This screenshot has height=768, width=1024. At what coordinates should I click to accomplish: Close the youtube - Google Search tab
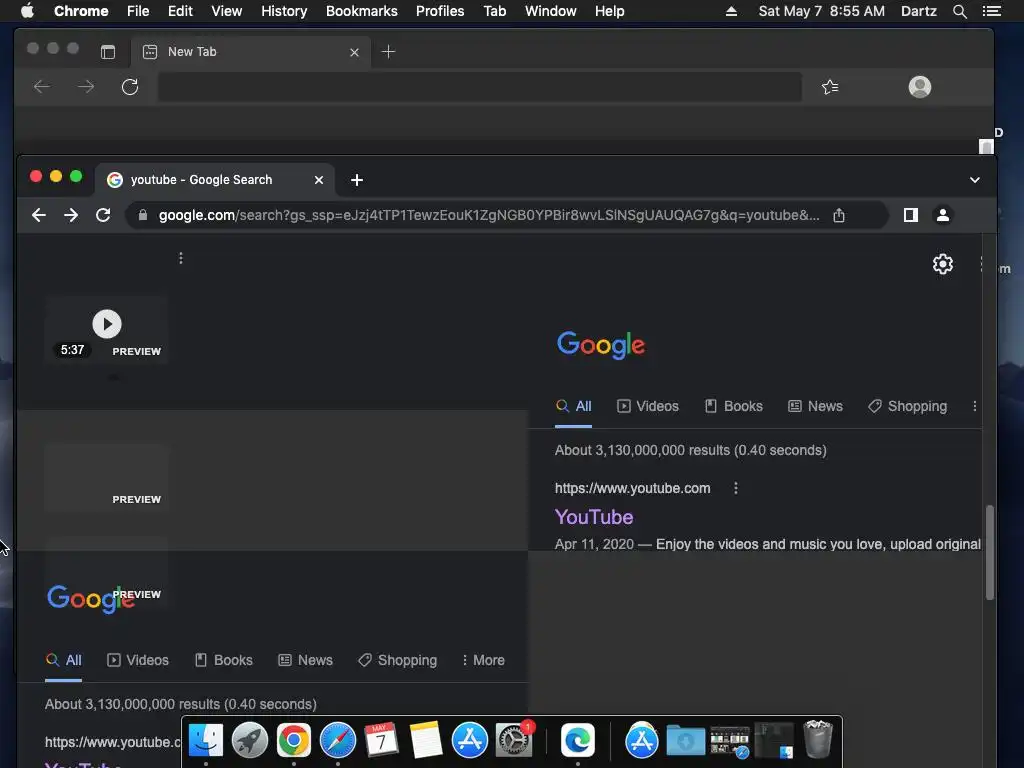click(x=319, y=180)
